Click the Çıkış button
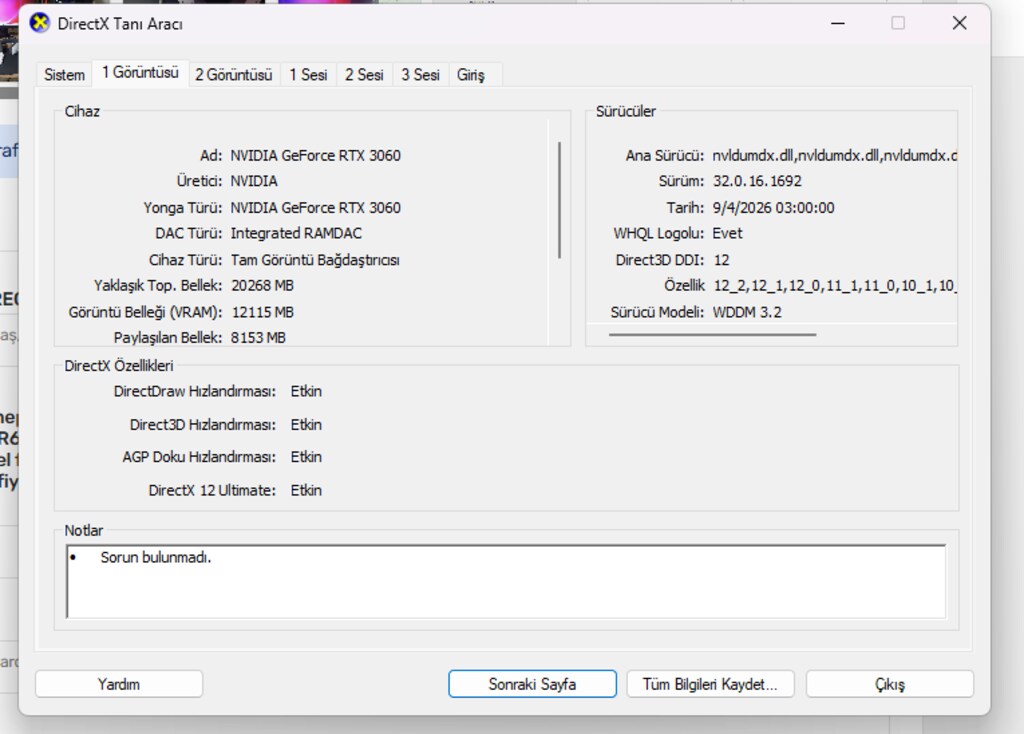Image resolution: width=1024 pixels, height=734 pixels. coord(889,684)
